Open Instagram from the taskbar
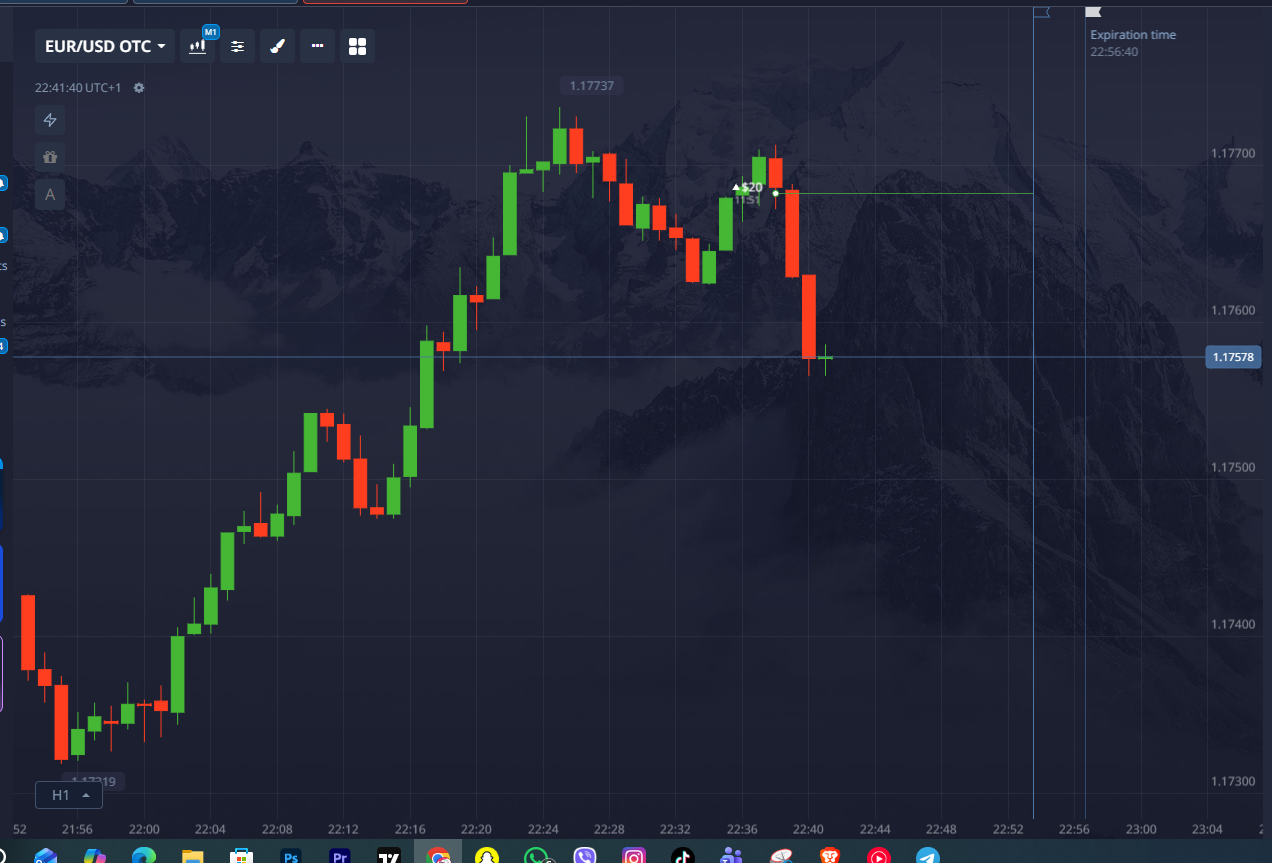This screenshot has width=1272, height=863. point(634,856)
